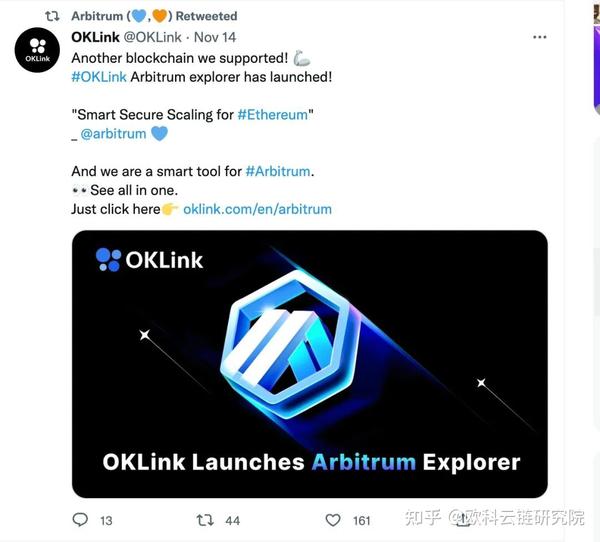Viewport: 600px width, 542px height.
Task: Open oklink.com/en/arbitrum link
Action: 257,209
